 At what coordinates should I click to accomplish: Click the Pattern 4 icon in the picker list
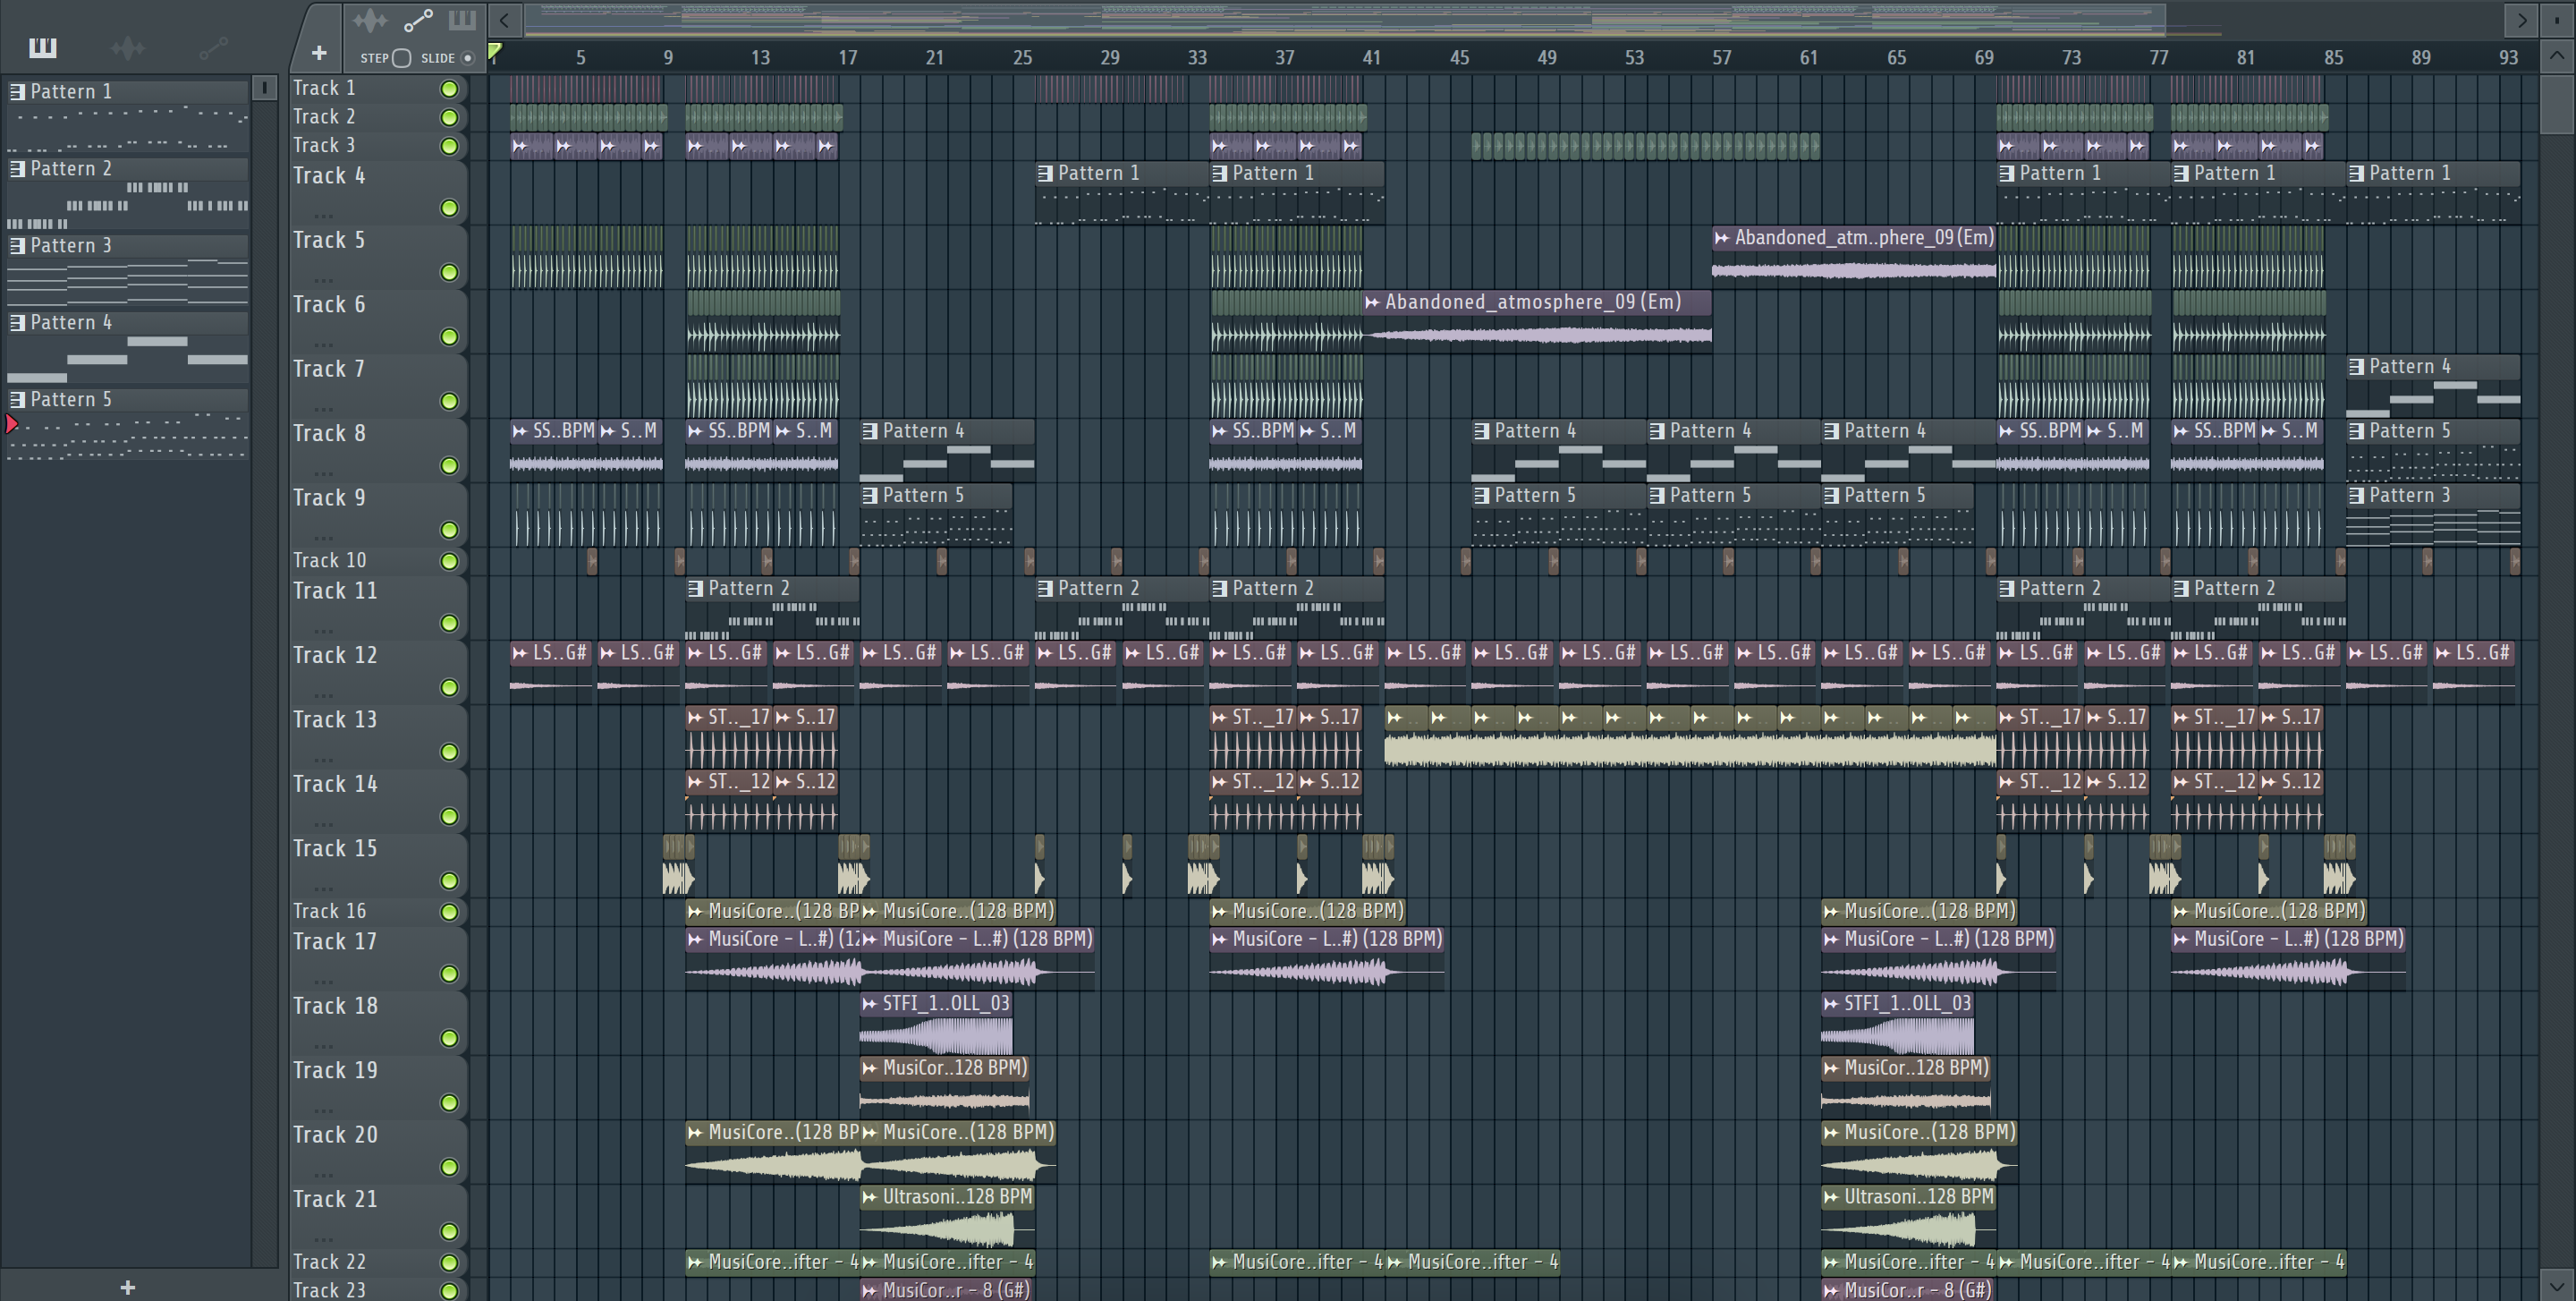tap(17, 322)
